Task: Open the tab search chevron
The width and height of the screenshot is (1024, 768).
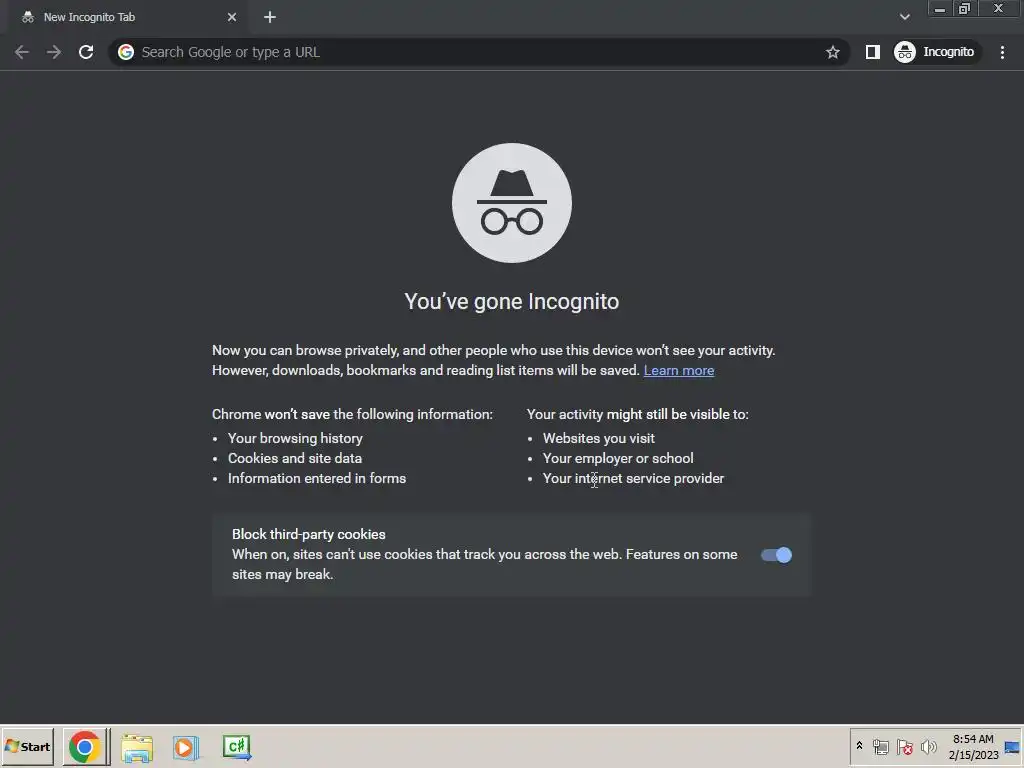Action: [x=904, y=17]
